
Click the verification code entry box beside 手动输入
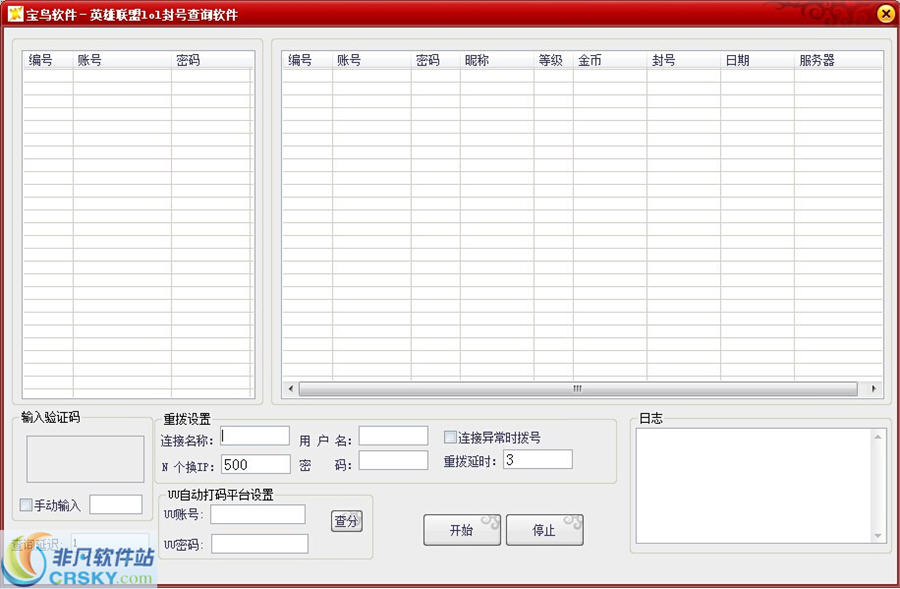pyautogui.click(x=116, y=505)
